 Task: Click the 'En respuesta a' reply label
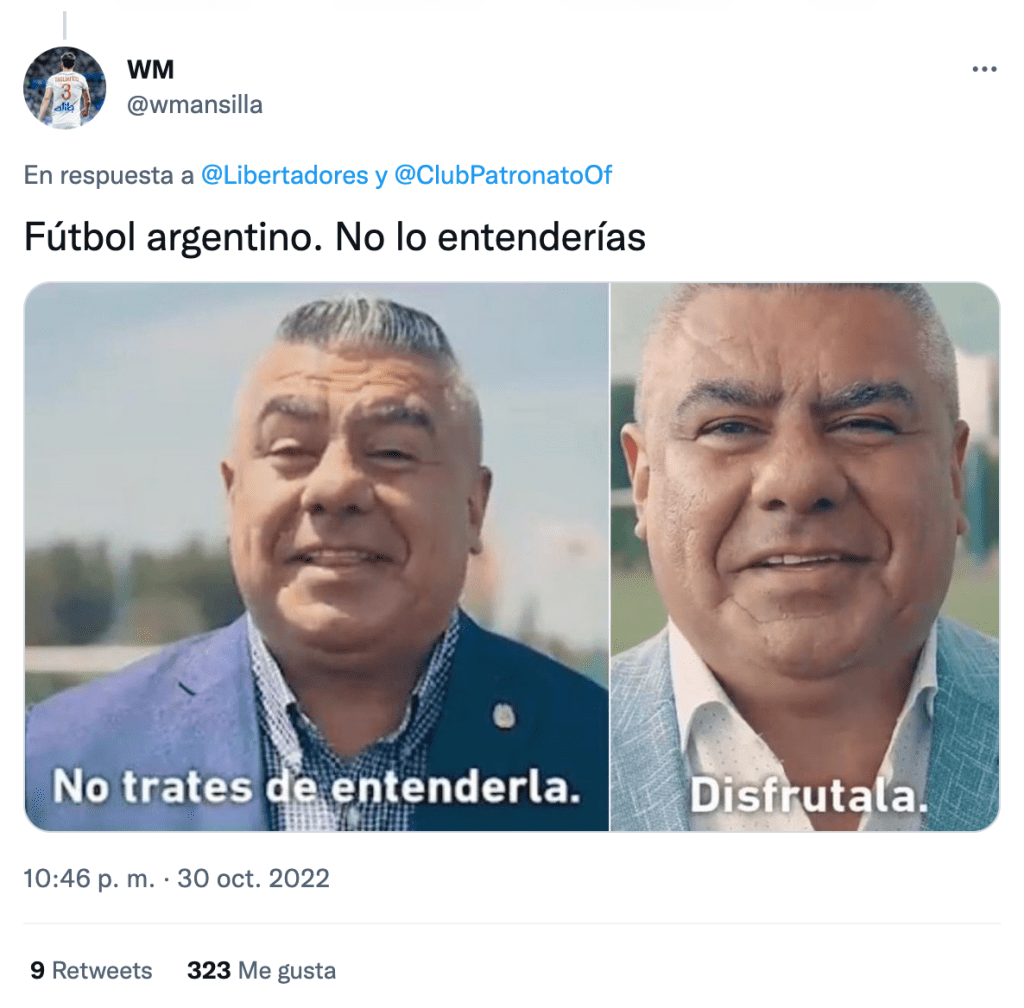[109, 175]
